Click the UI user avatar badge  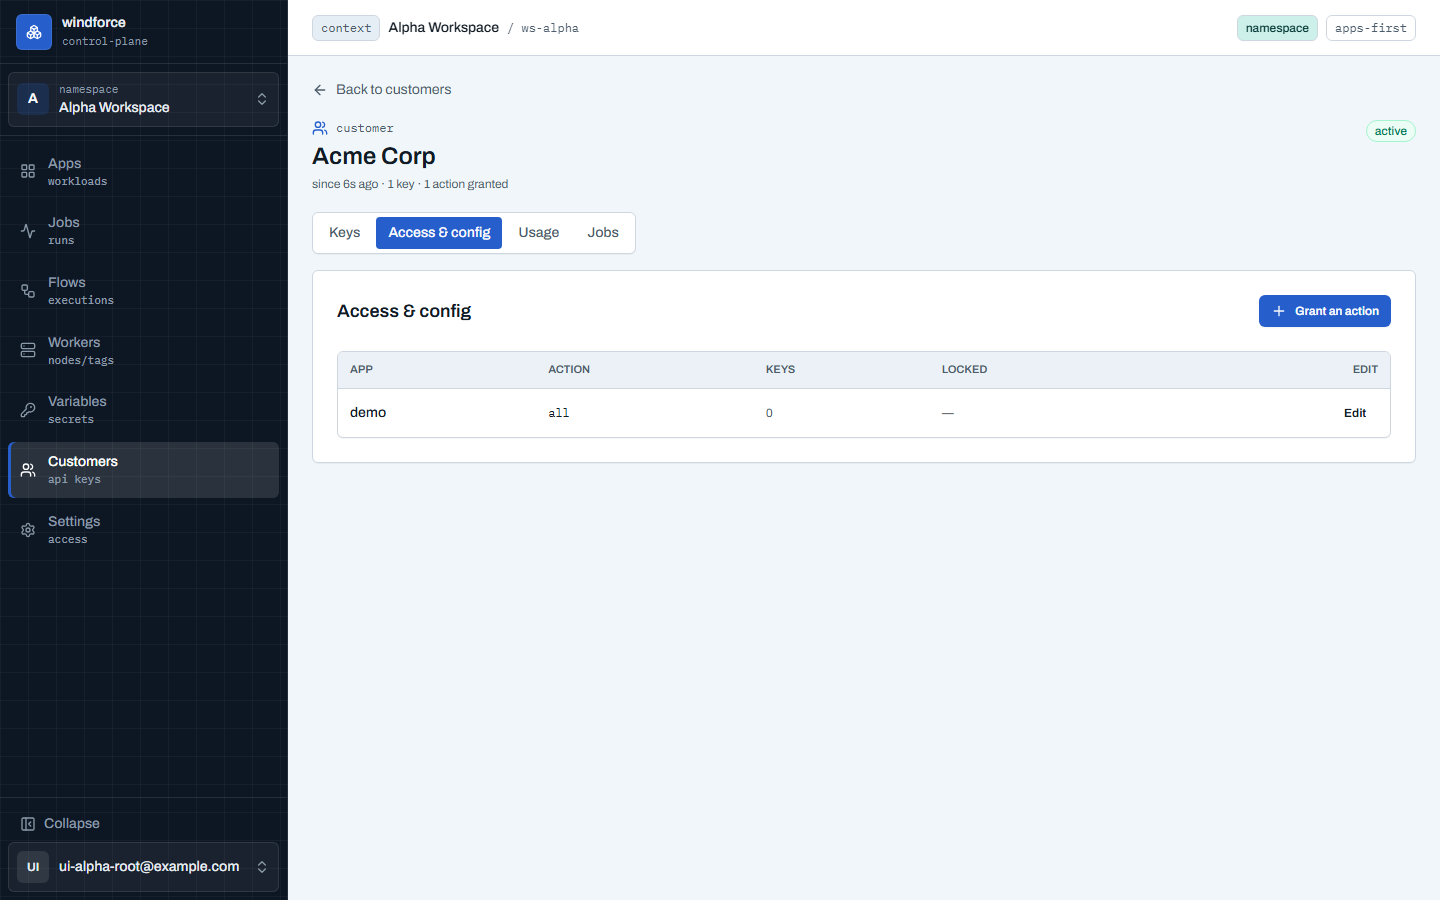33,867
